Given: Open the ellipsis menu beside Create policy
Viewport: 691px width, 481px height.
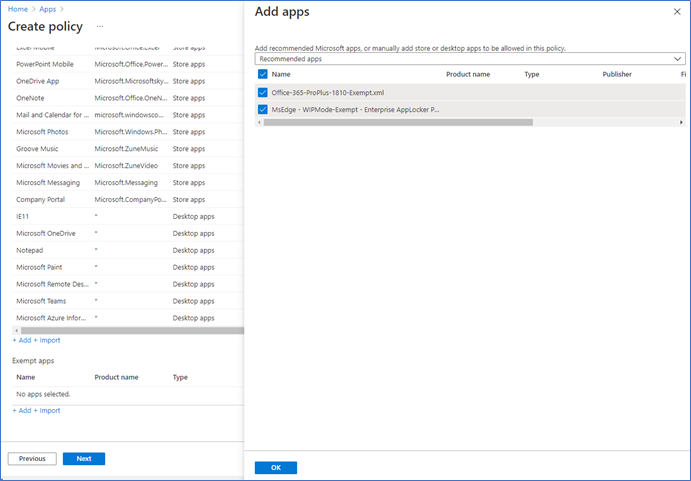Looking at the screenshot, I should pyautogui.click(x=100, y=26).
